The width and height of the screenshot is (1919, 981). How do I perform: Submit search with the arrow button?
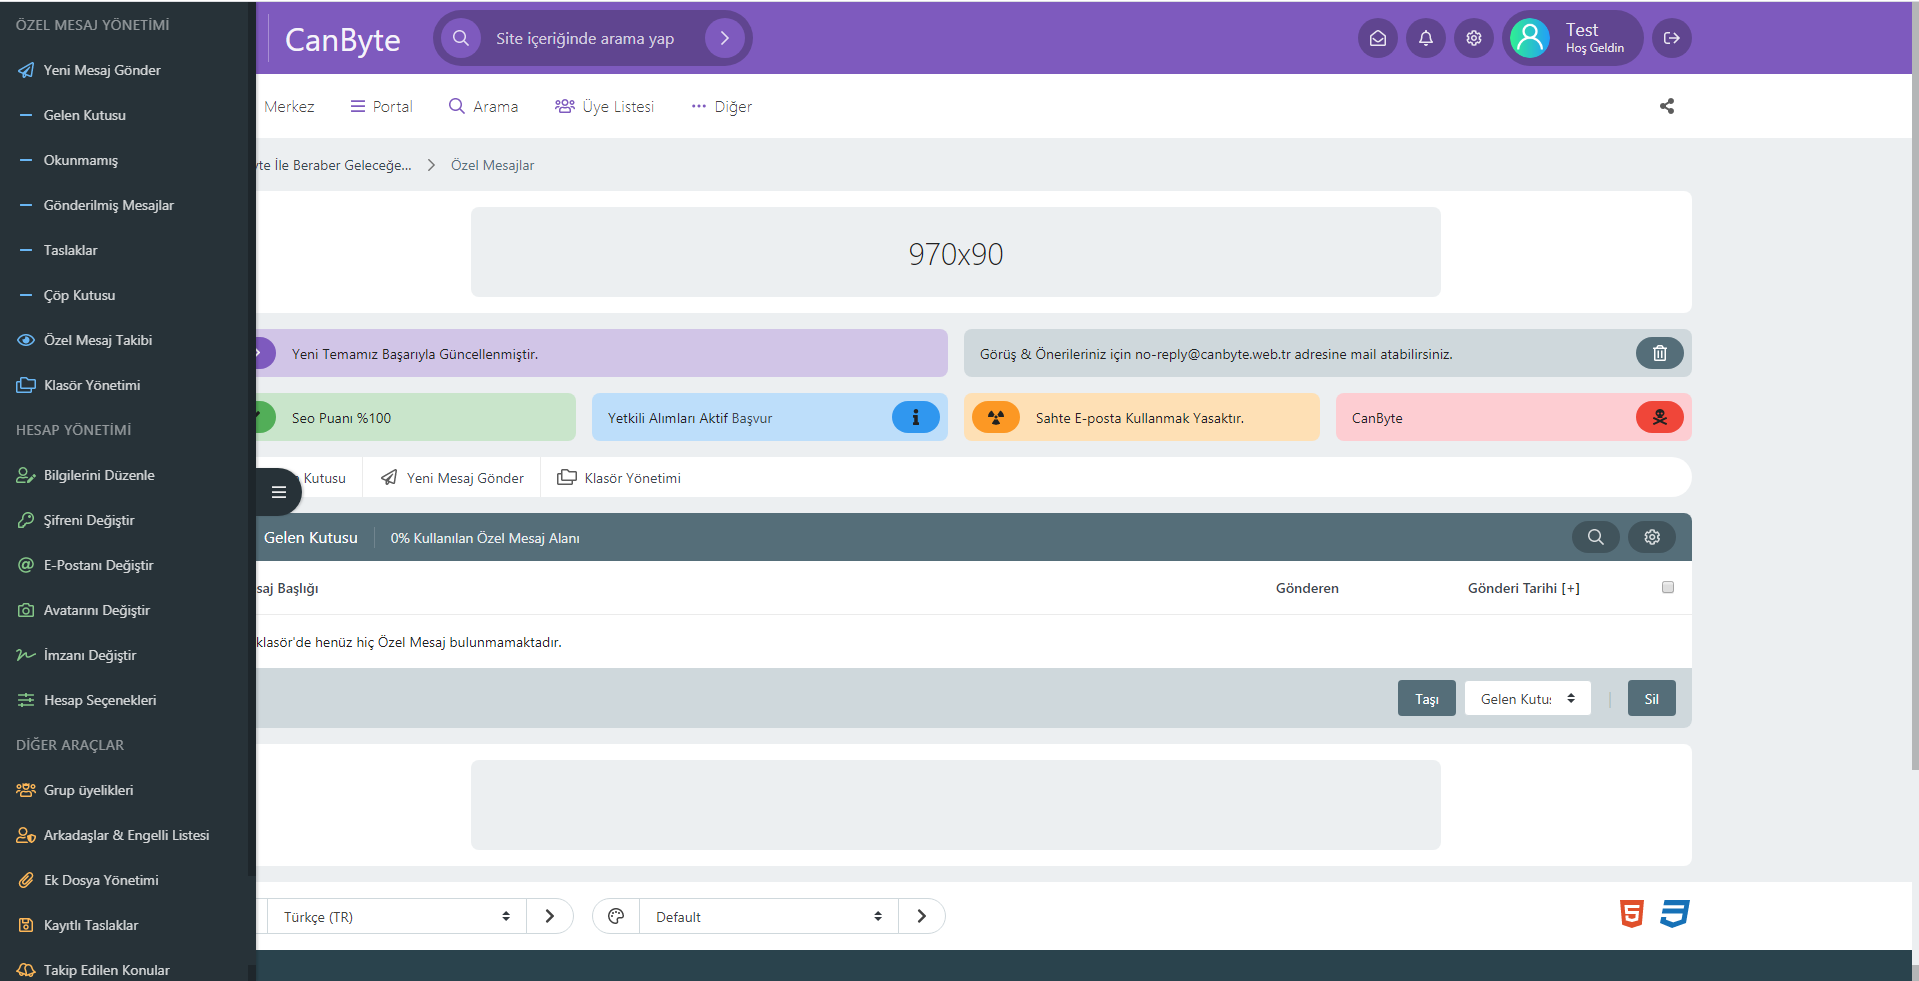(725, 38)
